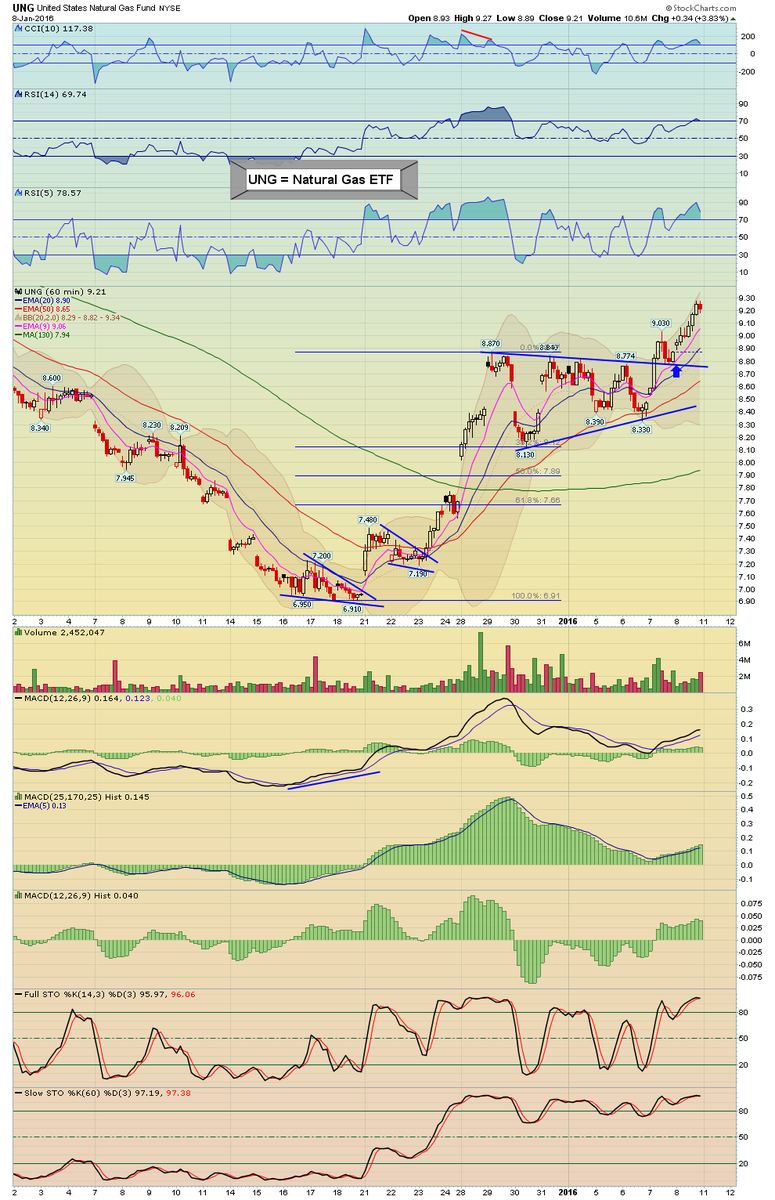
Task: Click the 'UNG = Natural Gas ETF' text box
Action: pos(319,179)
